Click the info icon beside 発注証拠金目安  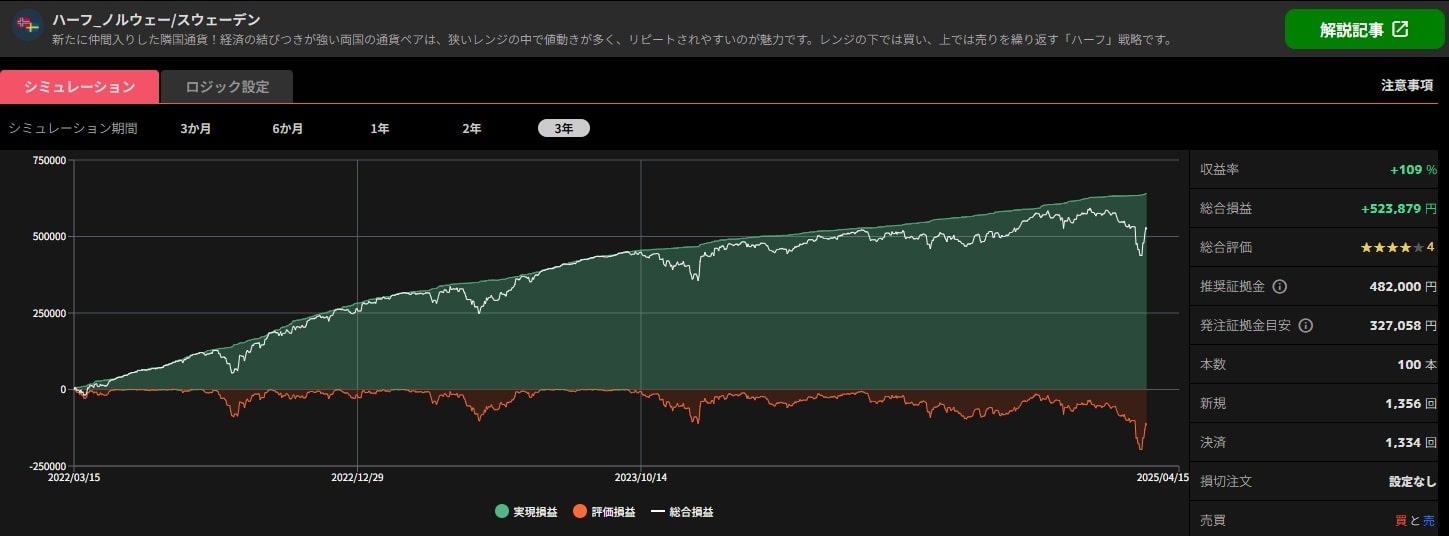click(x=1305, y=325)
